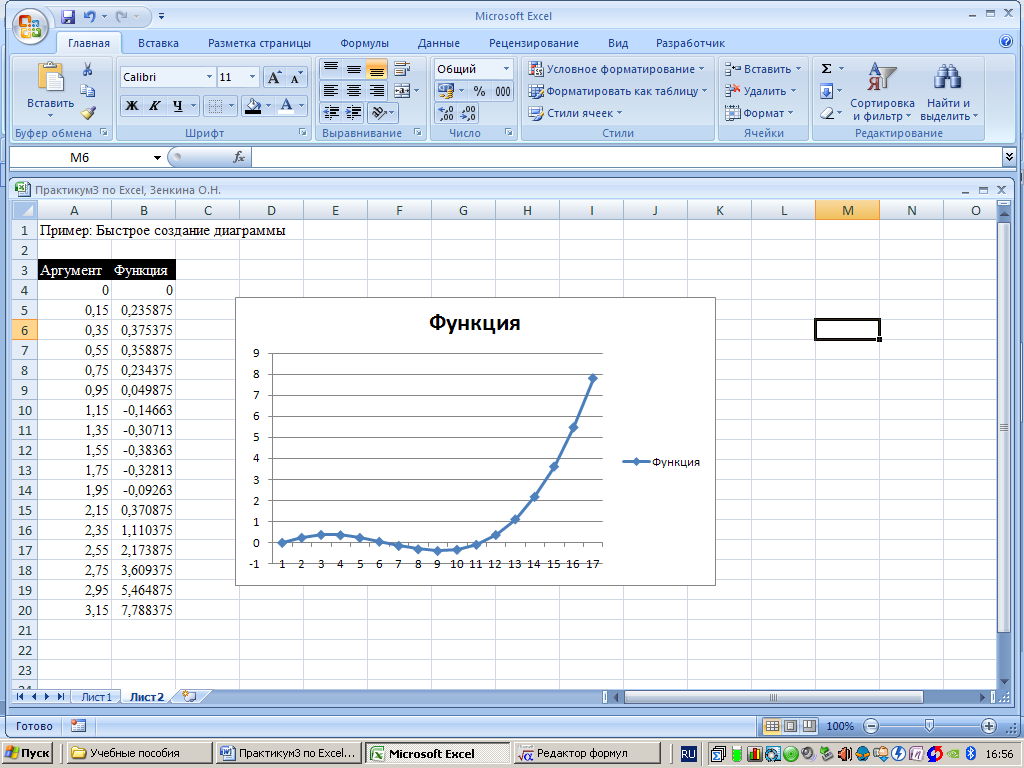This screenshot has width=1024, height=768.
Task: Click the Paste (Вставить) clipboard icon
Action: [x=50, y=76]
